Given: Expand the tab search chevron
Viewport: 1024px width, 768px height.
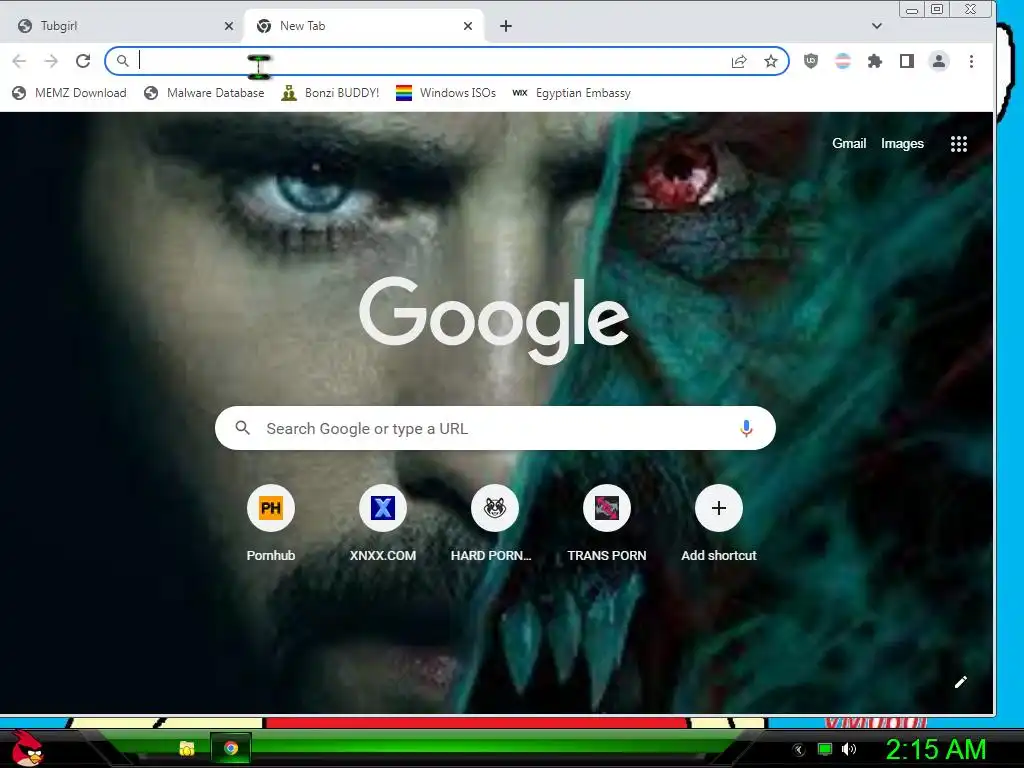Looking at the screenshot, I should 876,26.
